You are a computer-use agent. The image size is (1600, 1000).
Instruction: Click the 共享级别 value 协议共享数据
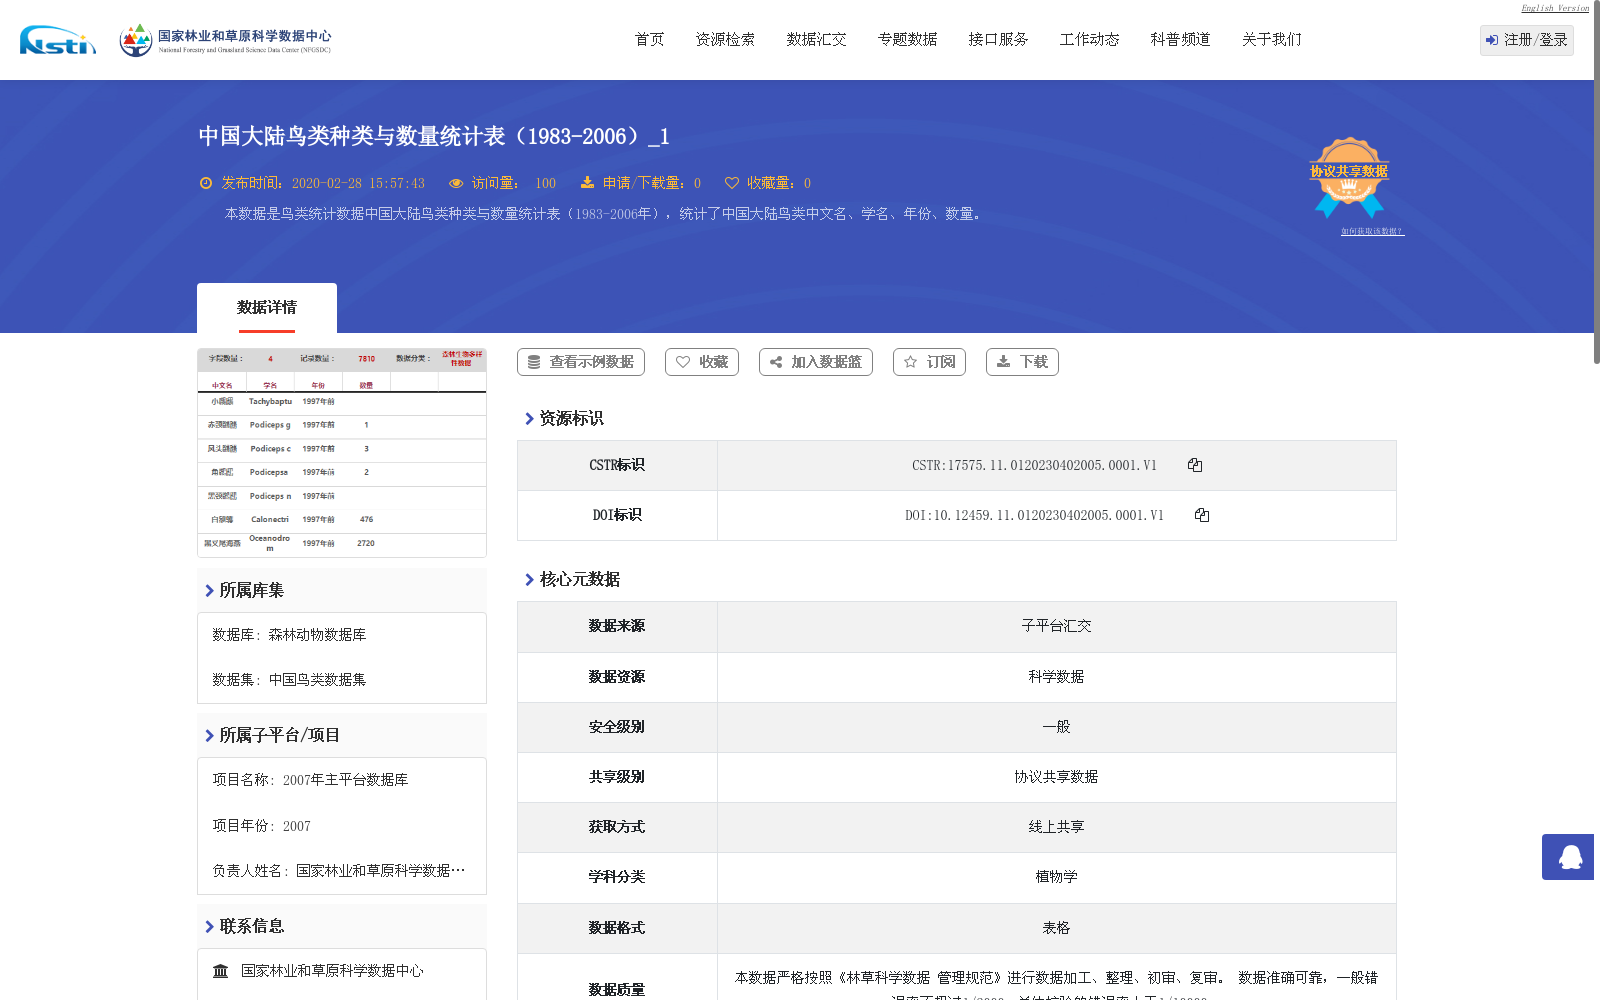pos(1056,777)
